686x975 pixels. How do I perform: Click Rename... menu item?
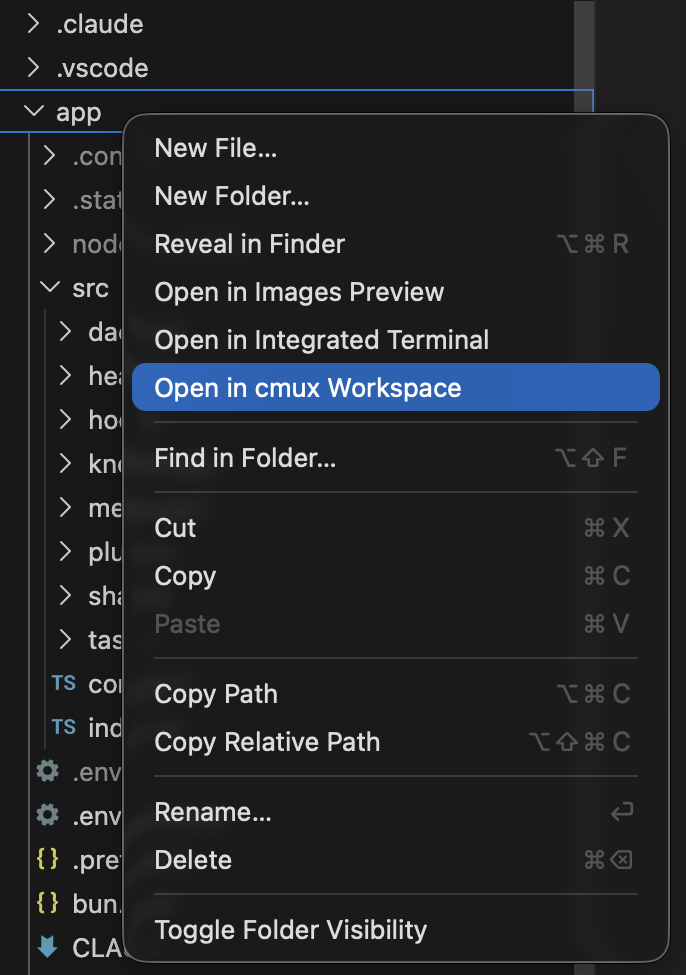[396, 811]
